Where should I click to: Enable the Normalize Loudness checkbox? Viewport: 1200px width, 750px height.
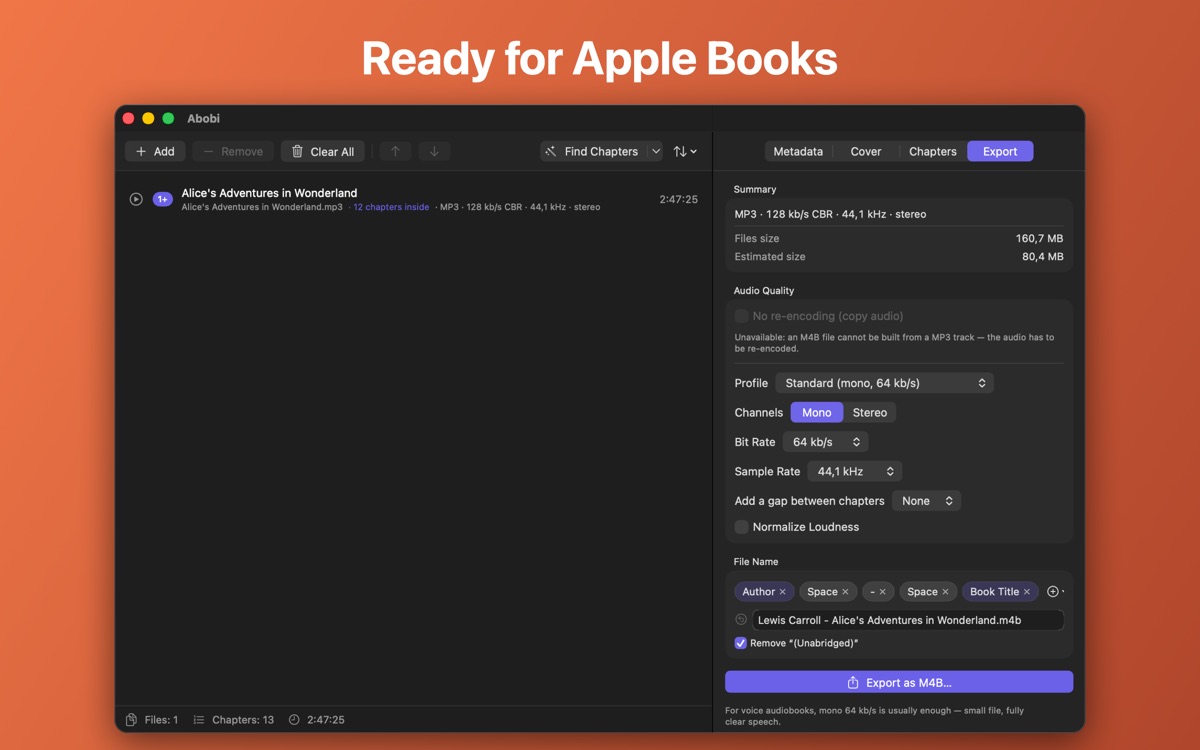[x=741, y=527]
